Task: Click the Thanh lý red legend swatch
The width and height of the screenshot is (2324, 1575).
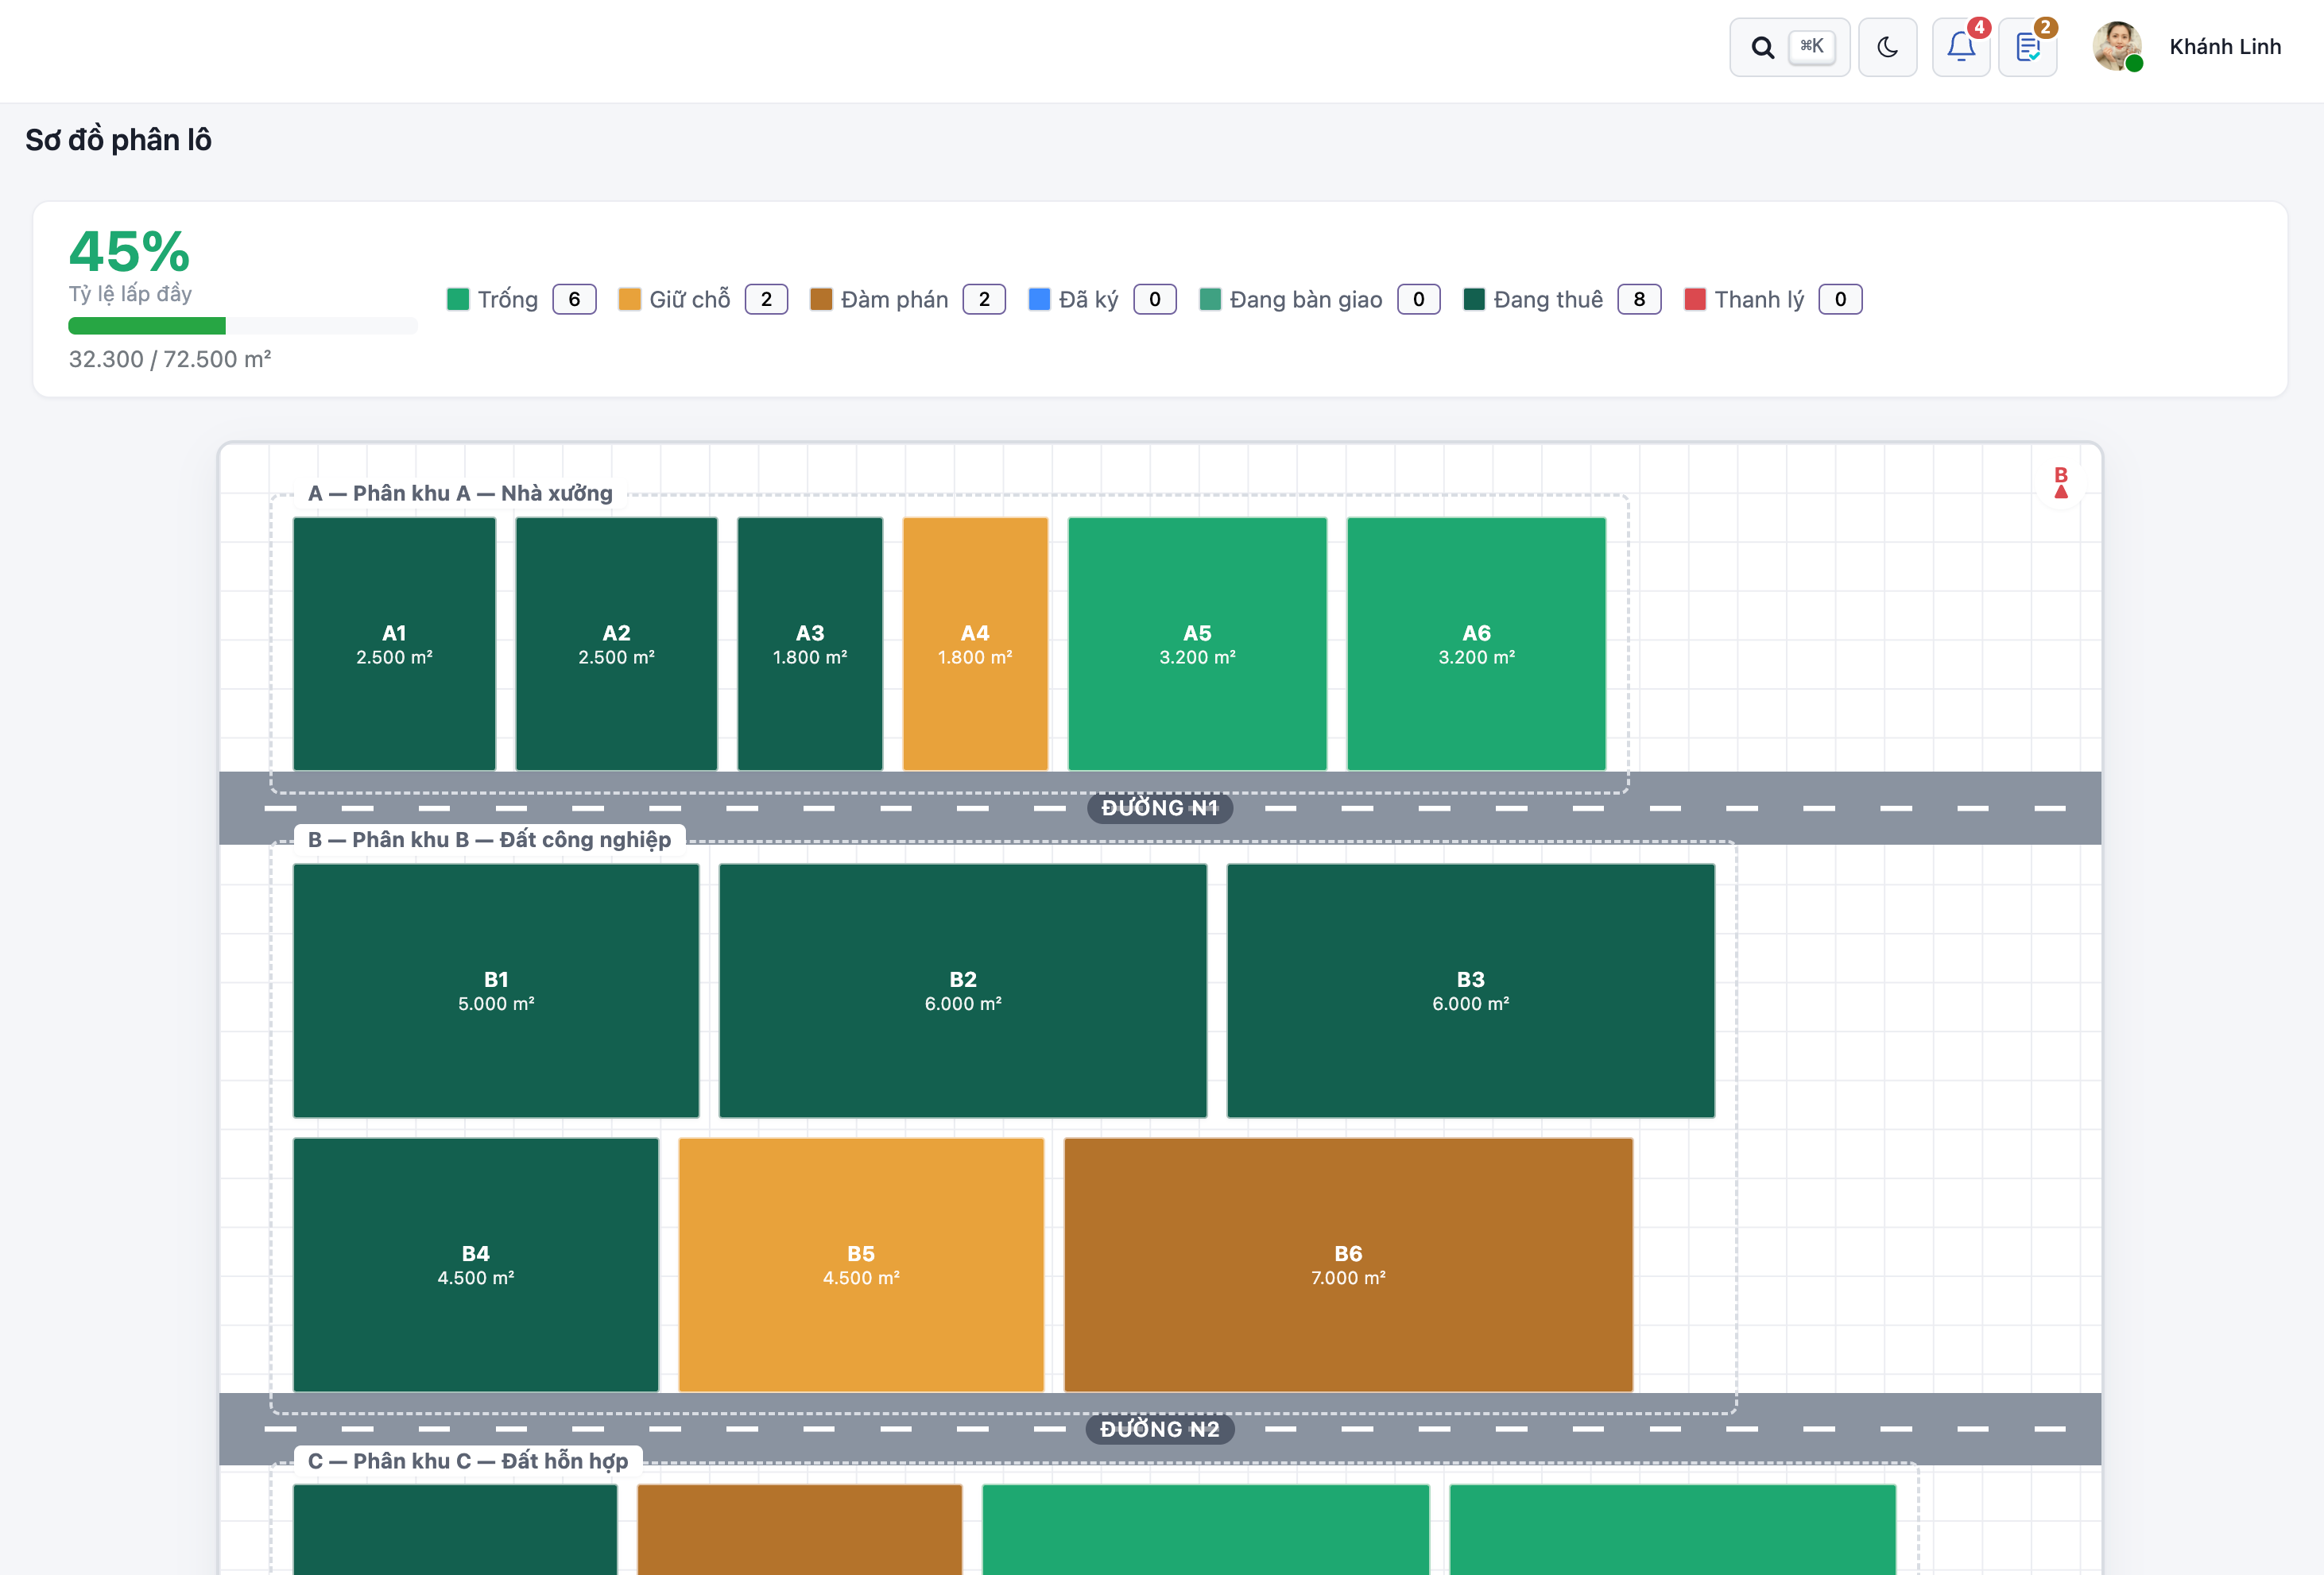Action: (x=1695, y=299)
